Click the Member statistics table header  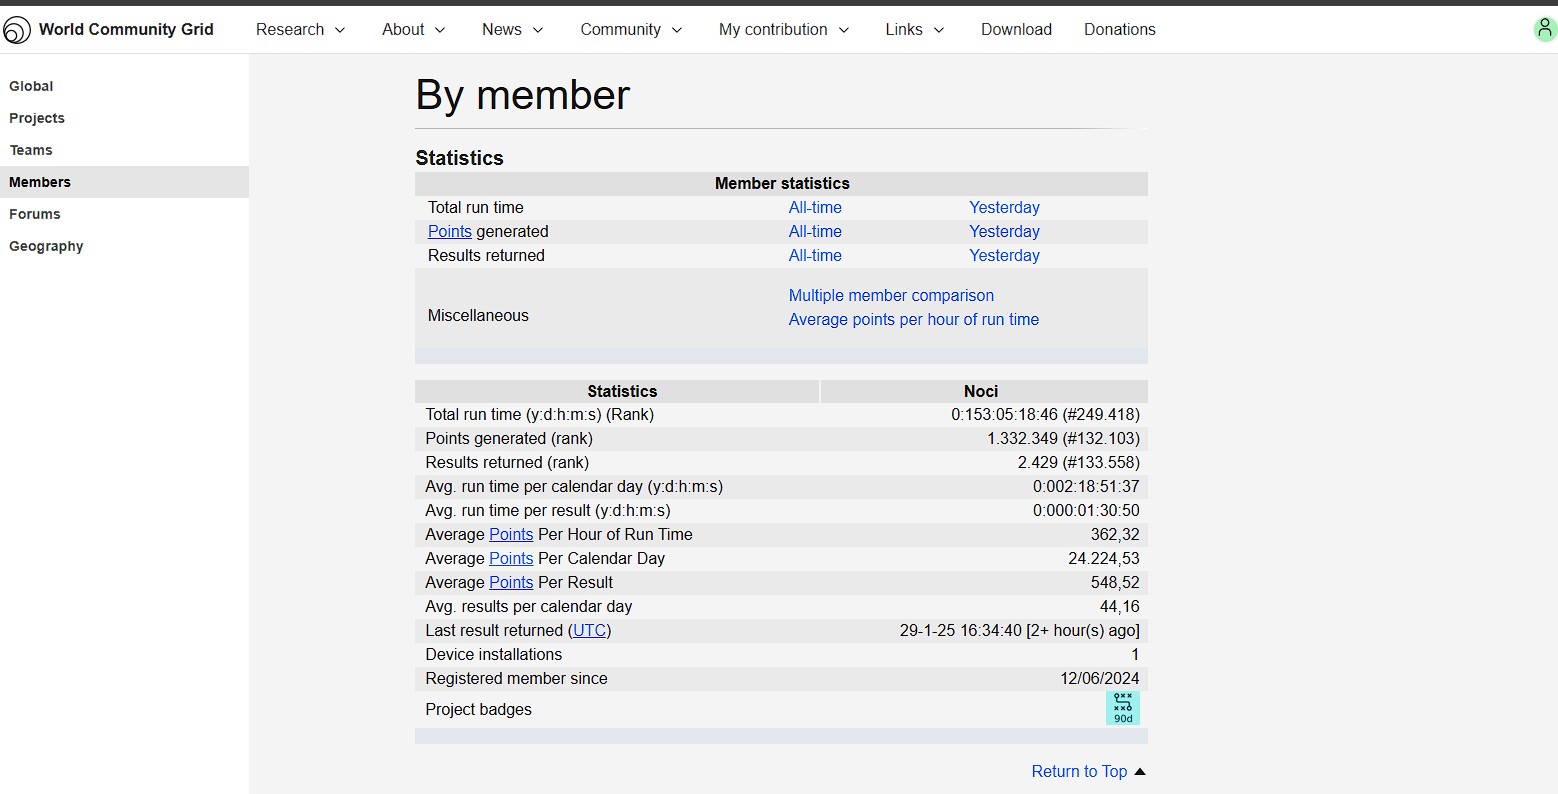[782, 183]
